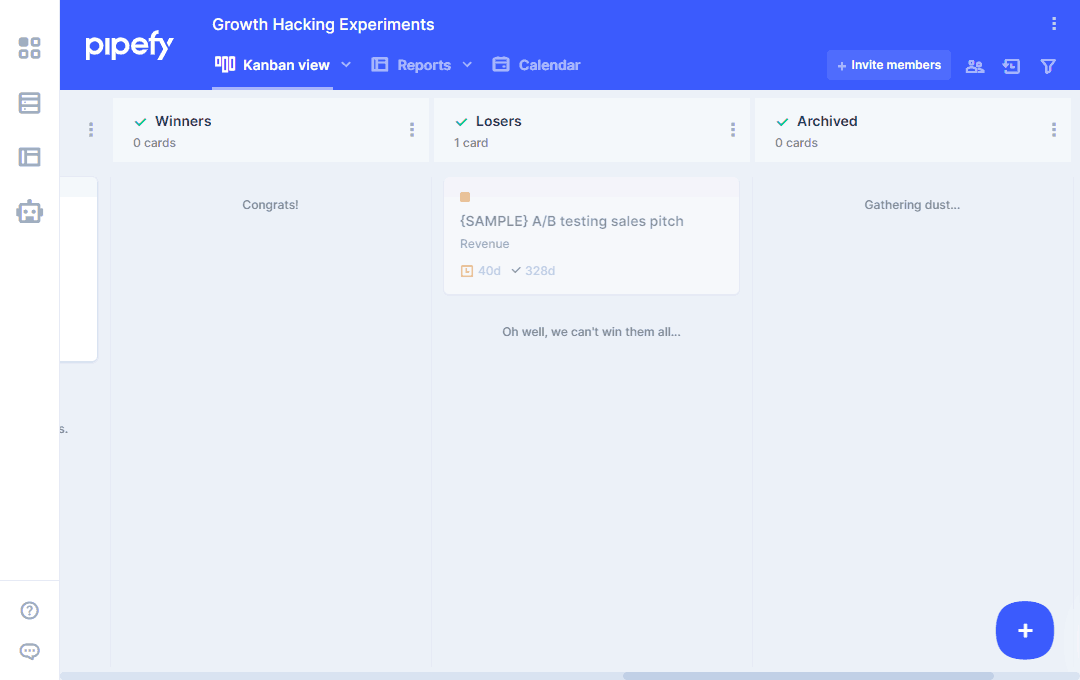1080x680 pixels.
Task: Click the green checkmark beside Archived
Action: pos(782,122)
